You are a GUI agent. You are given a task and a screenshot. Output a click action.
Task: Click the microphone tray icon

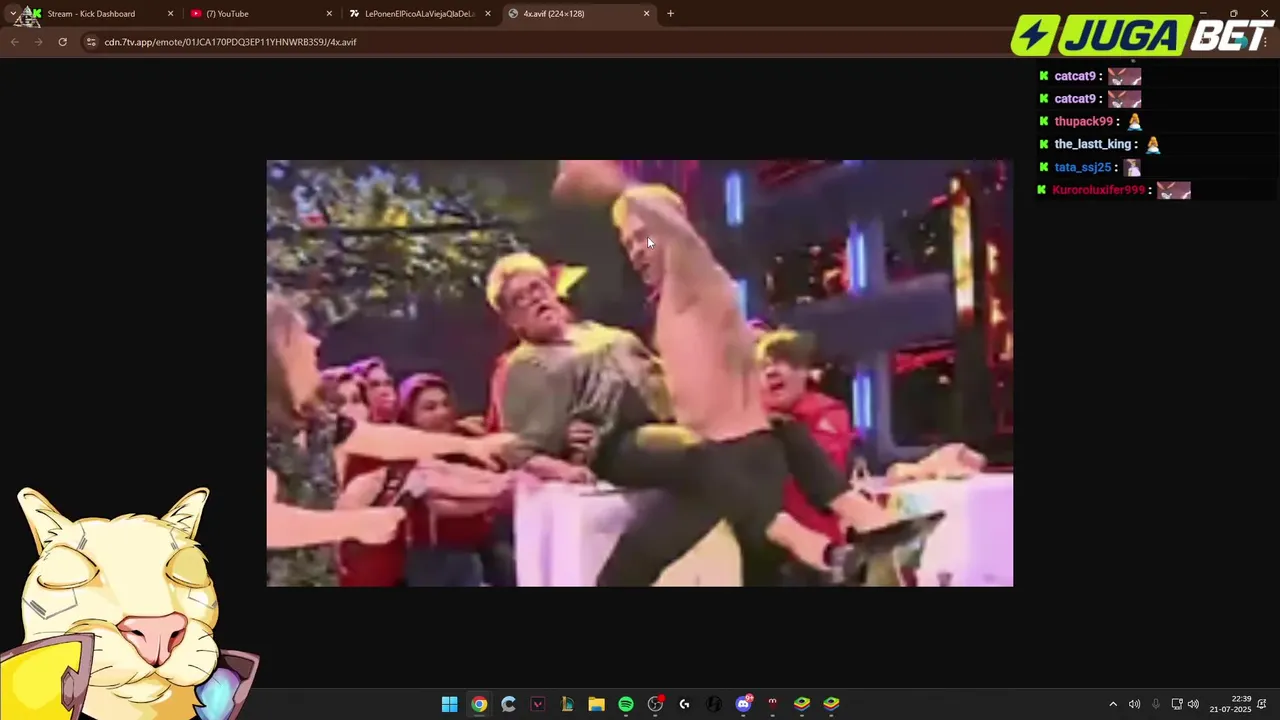tap(1155, 704)
